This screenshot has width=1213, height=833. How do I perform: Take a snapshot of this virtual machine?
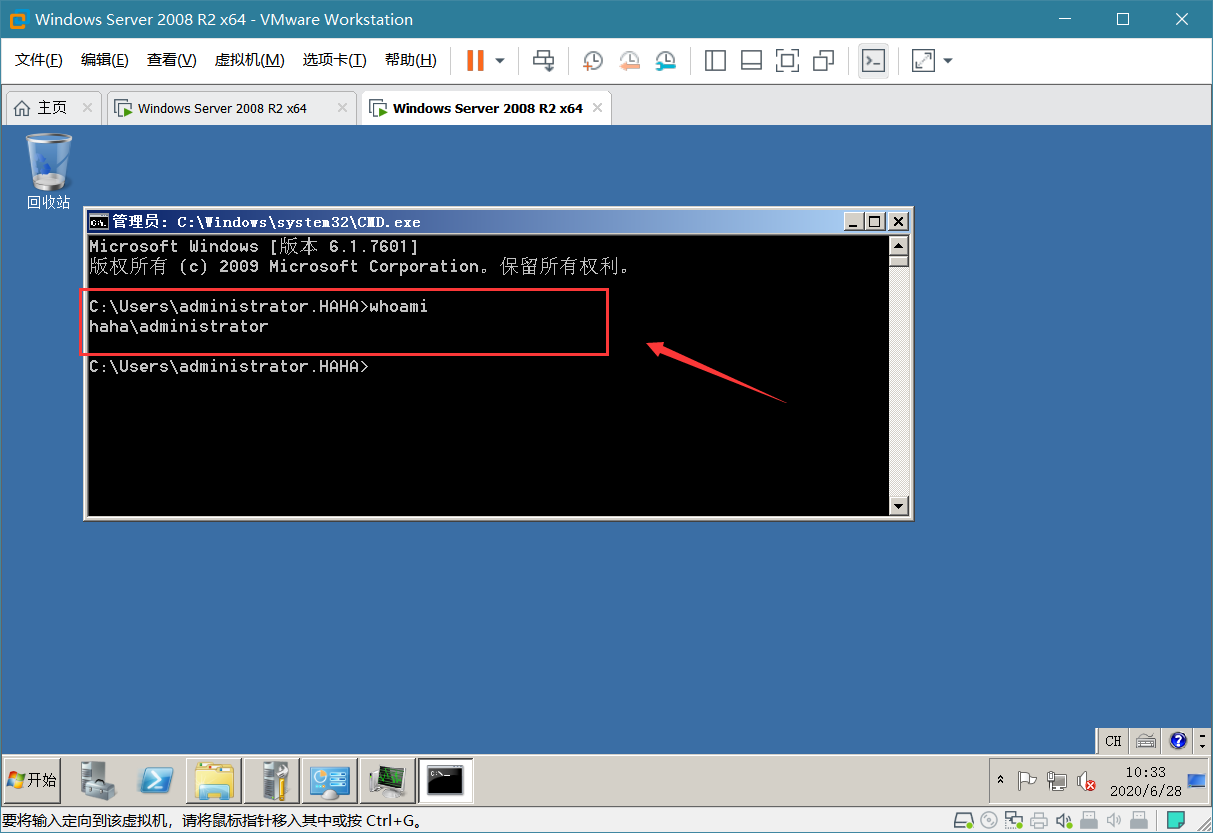point(593,61)
